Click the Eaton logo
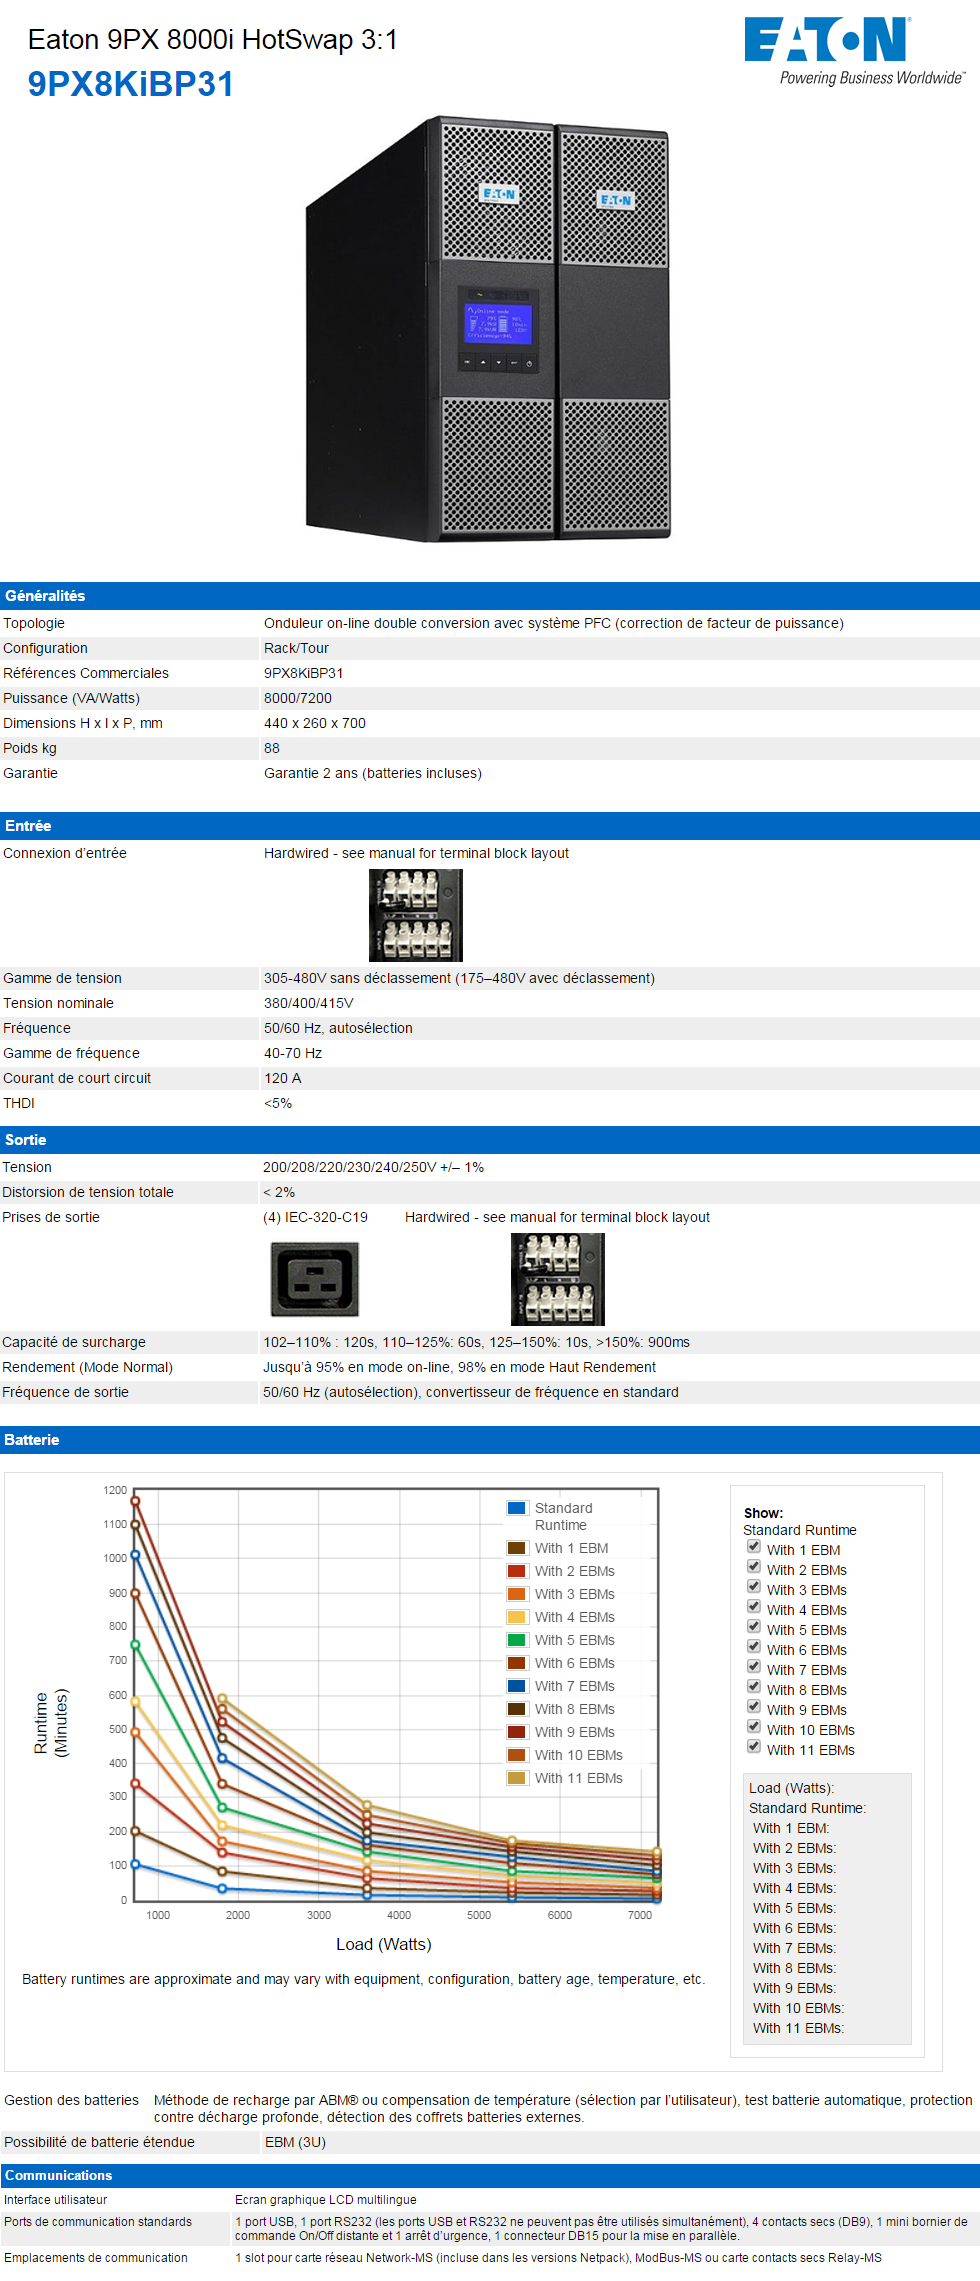 pos(854,51)
